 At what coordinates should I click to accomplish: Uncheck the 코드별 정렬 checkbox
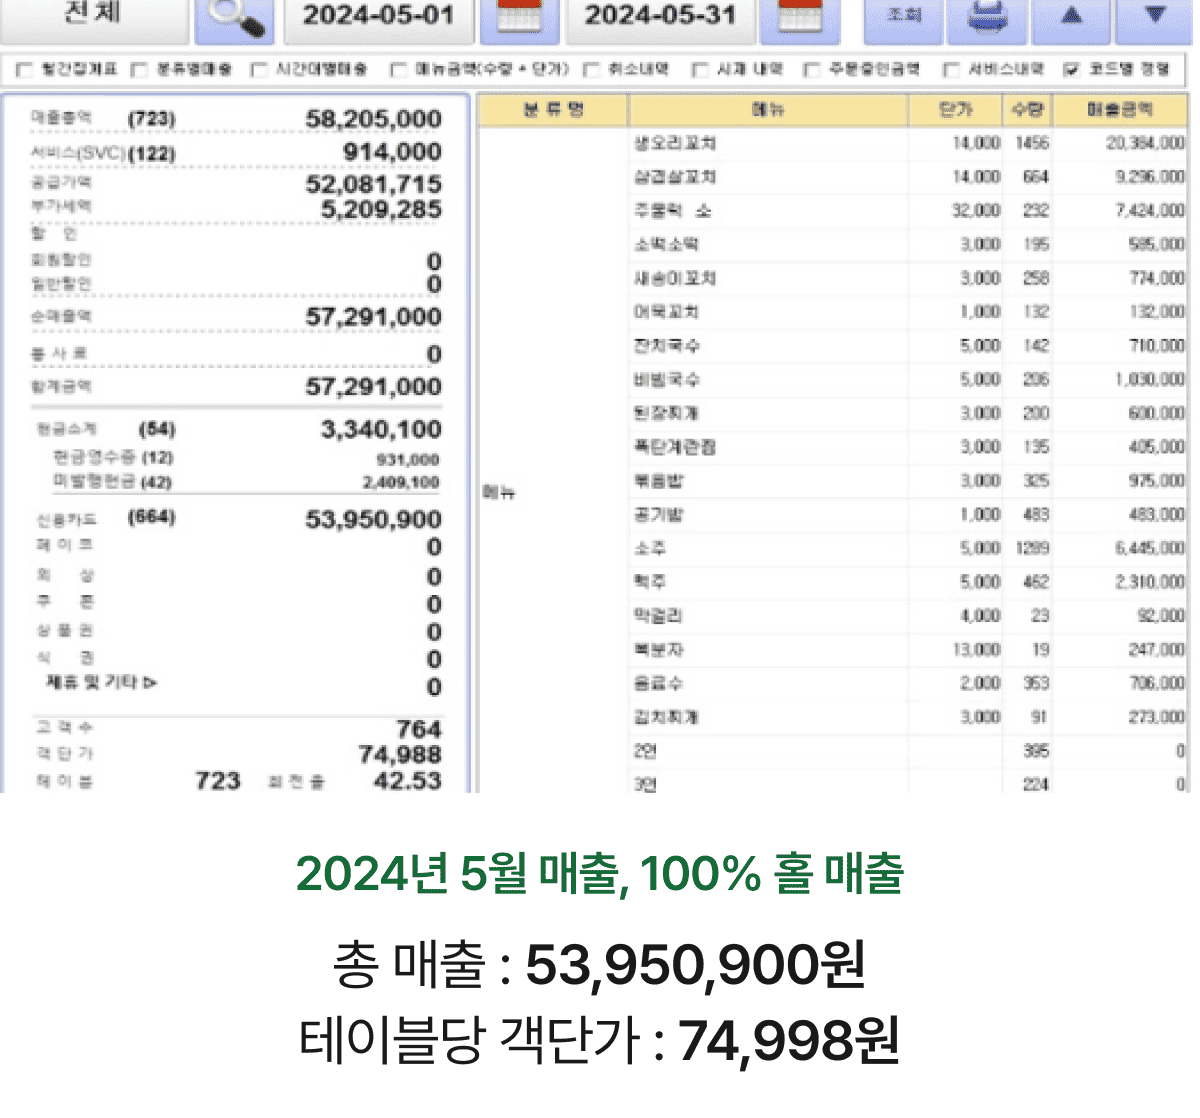[1072, 70]
